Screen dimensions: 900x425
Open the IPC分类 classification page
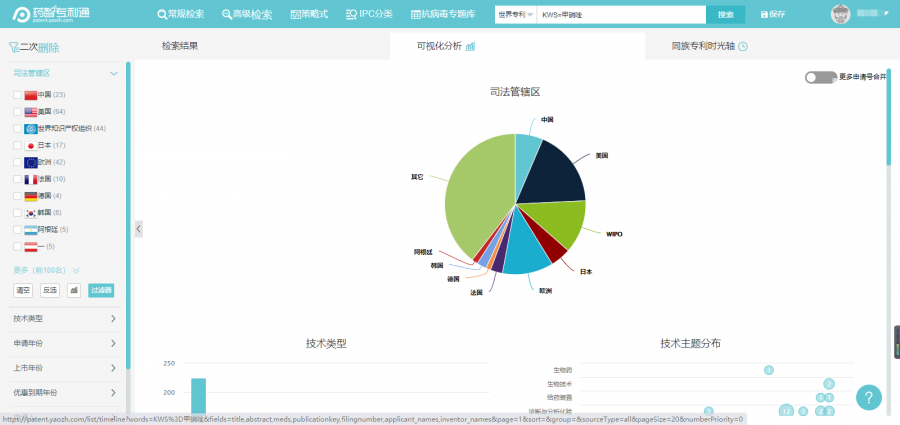(x=368, y=15)
